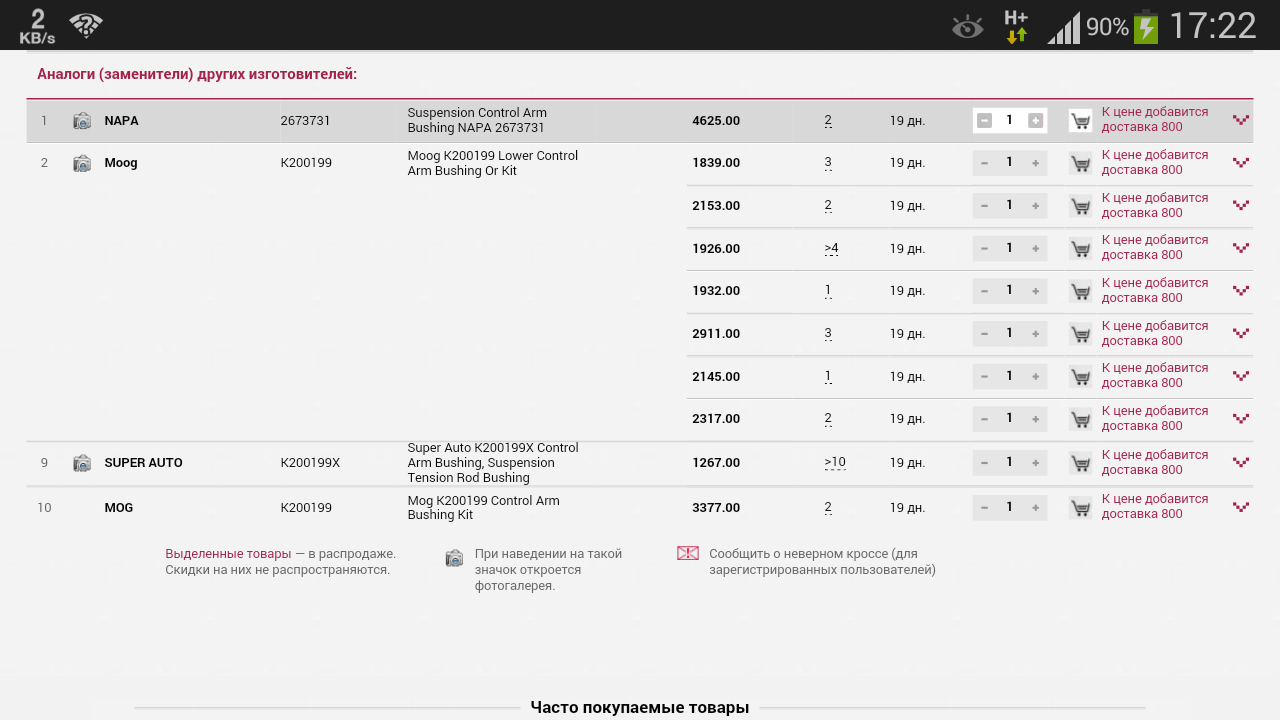The image size is (1280, 720).
Task: Expand details chevron for SUPER AUTO row
Action: point(1241,462)
